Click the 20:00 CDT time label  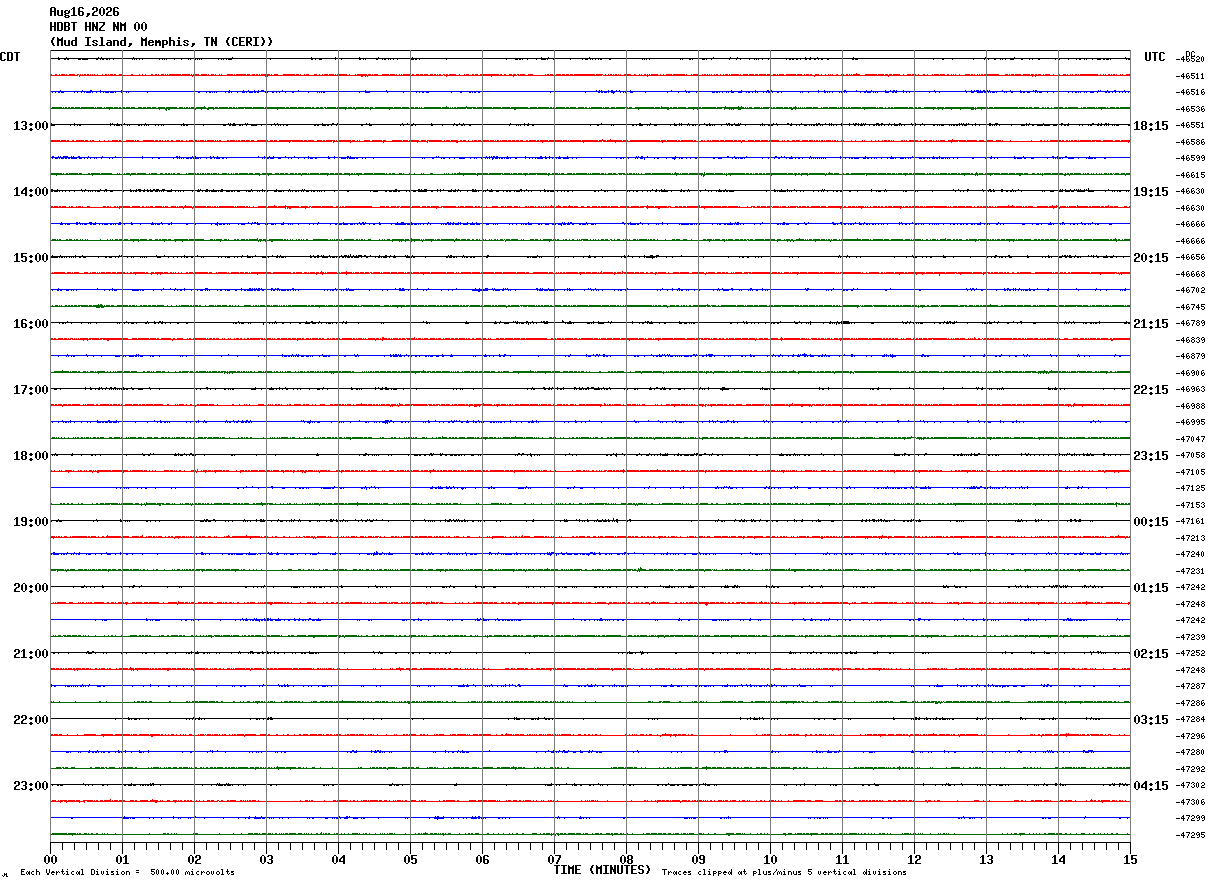(31, 588)
